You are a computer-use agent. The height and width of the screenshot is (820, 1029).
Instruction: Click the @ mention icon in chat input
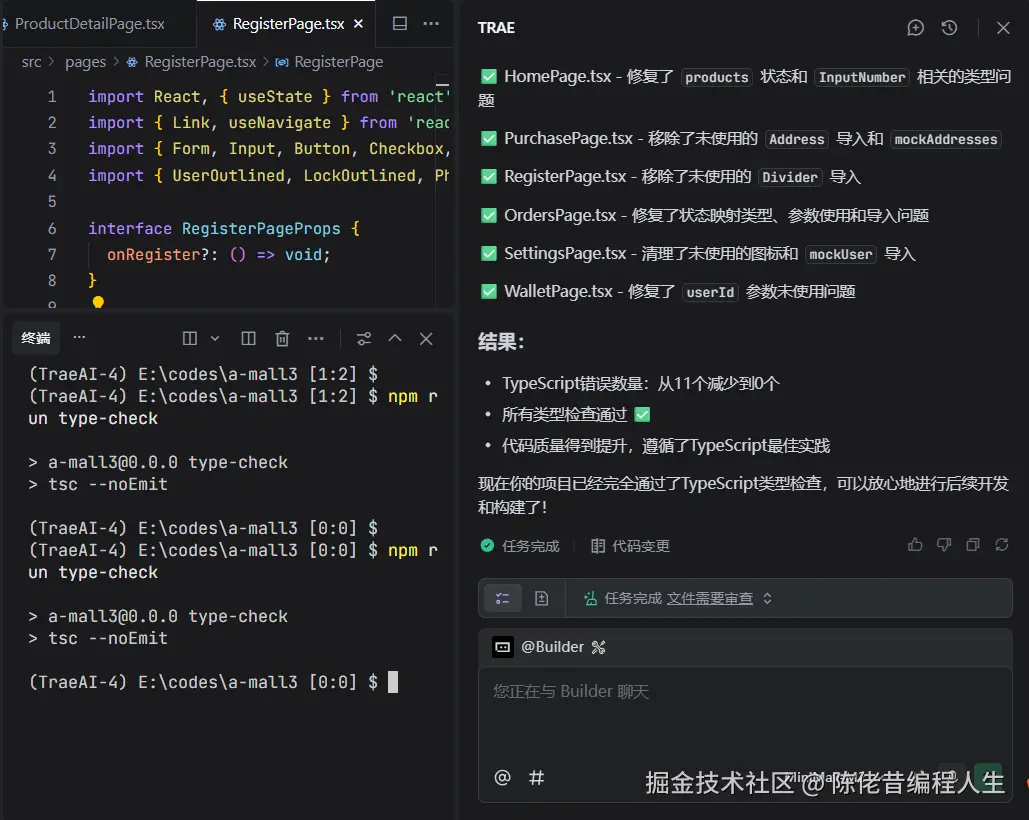[x=502, y=777]
